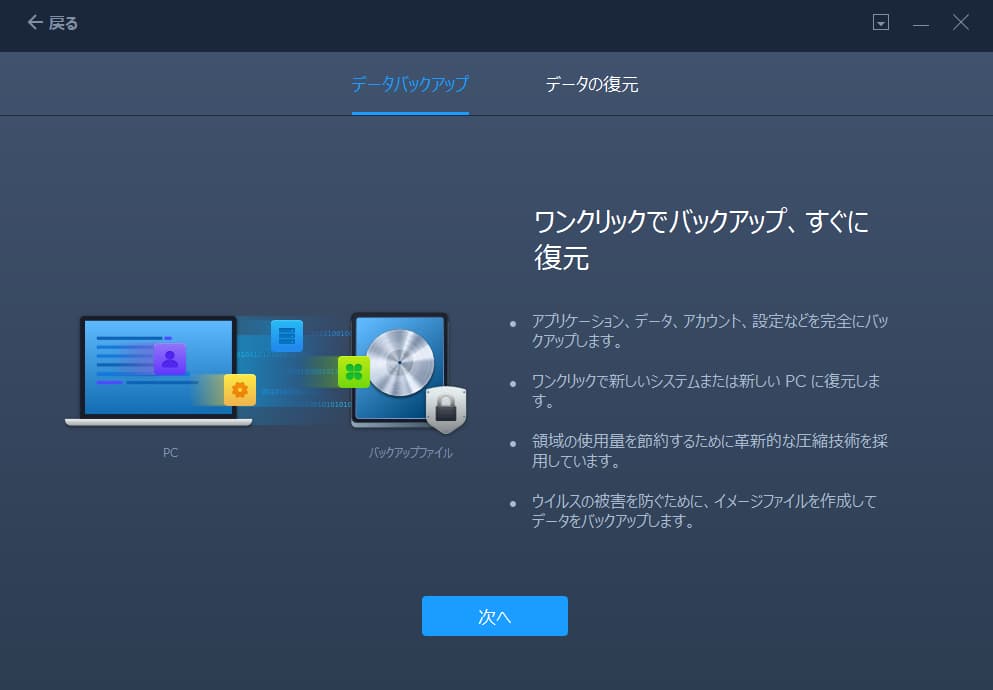The image size is (993, 690).
Task: Open the title bar dropdown menu icon
Action: click(881, 23)
